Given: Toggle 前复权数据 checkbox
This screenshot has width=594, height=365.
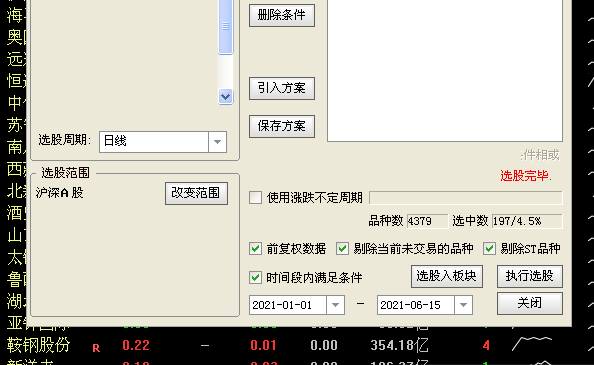Looking at the screenshot, I should [255, 249].
